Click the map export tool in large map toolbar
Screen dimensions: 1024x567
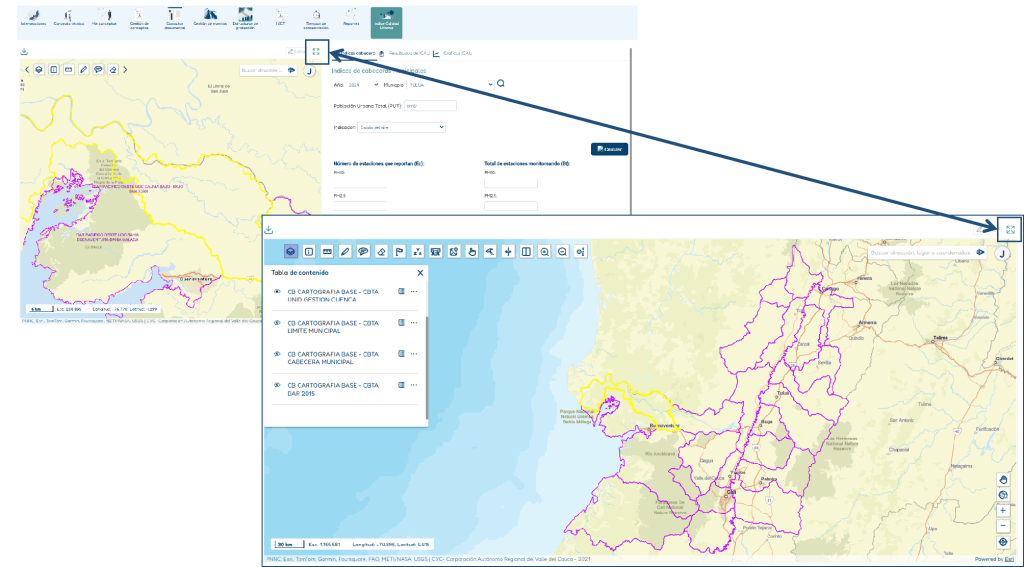(x=454, y=251)
